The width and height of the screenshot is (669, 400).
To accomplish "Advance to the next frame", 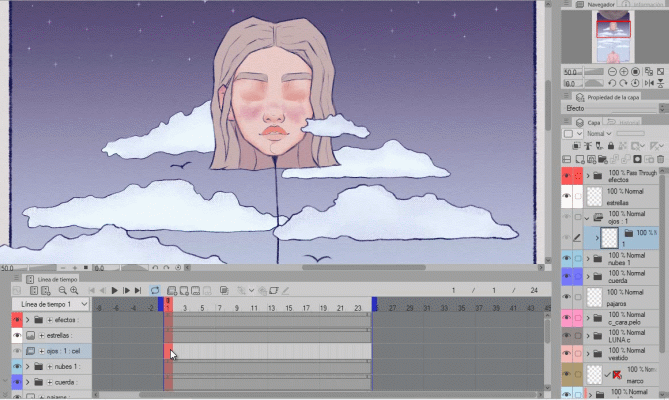I will point(126,290).
